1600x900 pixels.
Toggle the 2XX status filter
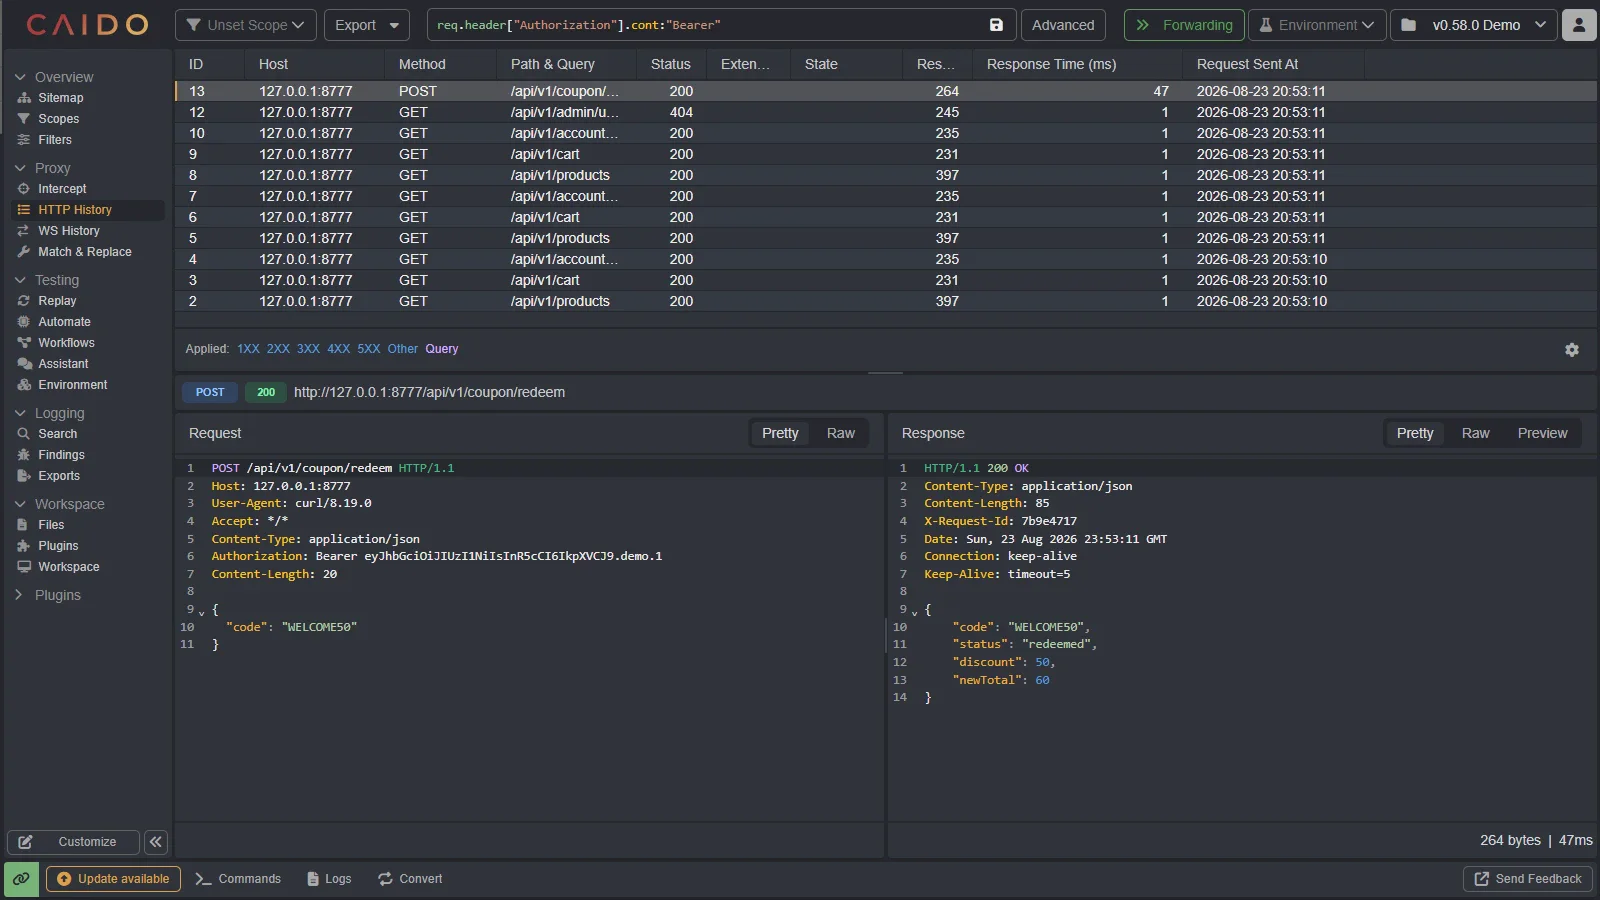(x=278, y=349)
